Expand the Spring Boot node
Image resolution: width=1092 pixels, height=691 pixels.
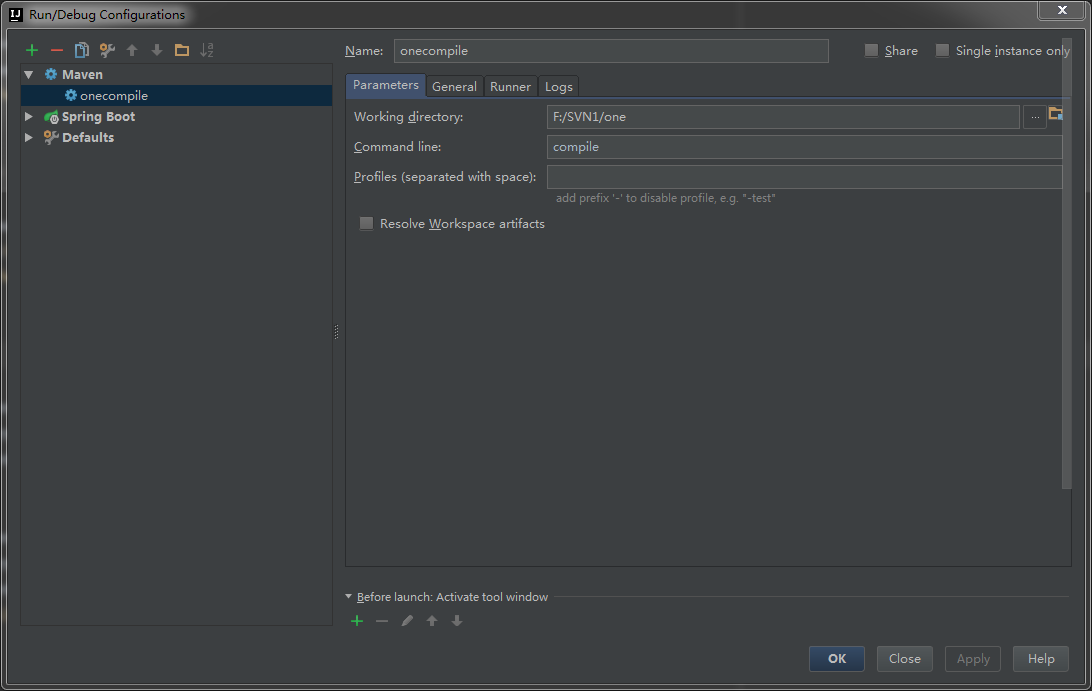tap(29, 117)
